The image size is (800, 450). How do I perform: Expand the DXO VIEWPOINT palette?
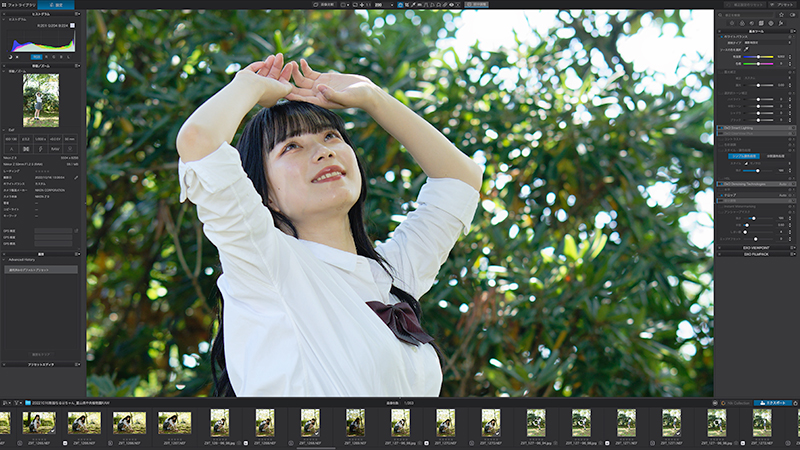756,248
